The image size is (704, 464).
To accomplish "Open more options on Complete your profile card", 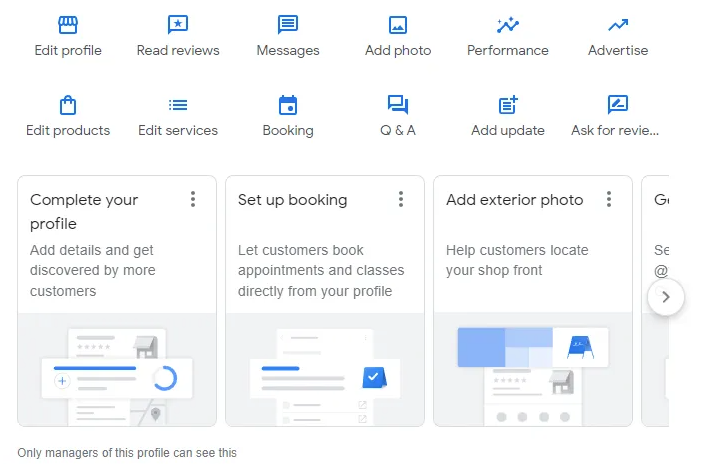I will tap(193, 200).
